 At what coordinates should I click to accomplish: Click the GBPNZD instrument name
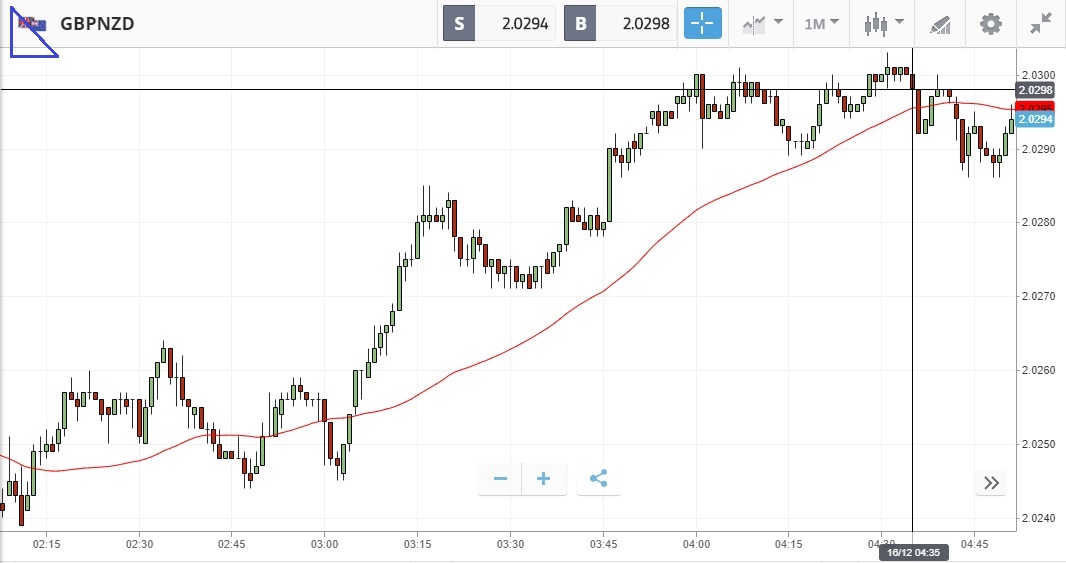tap(97, 24)
